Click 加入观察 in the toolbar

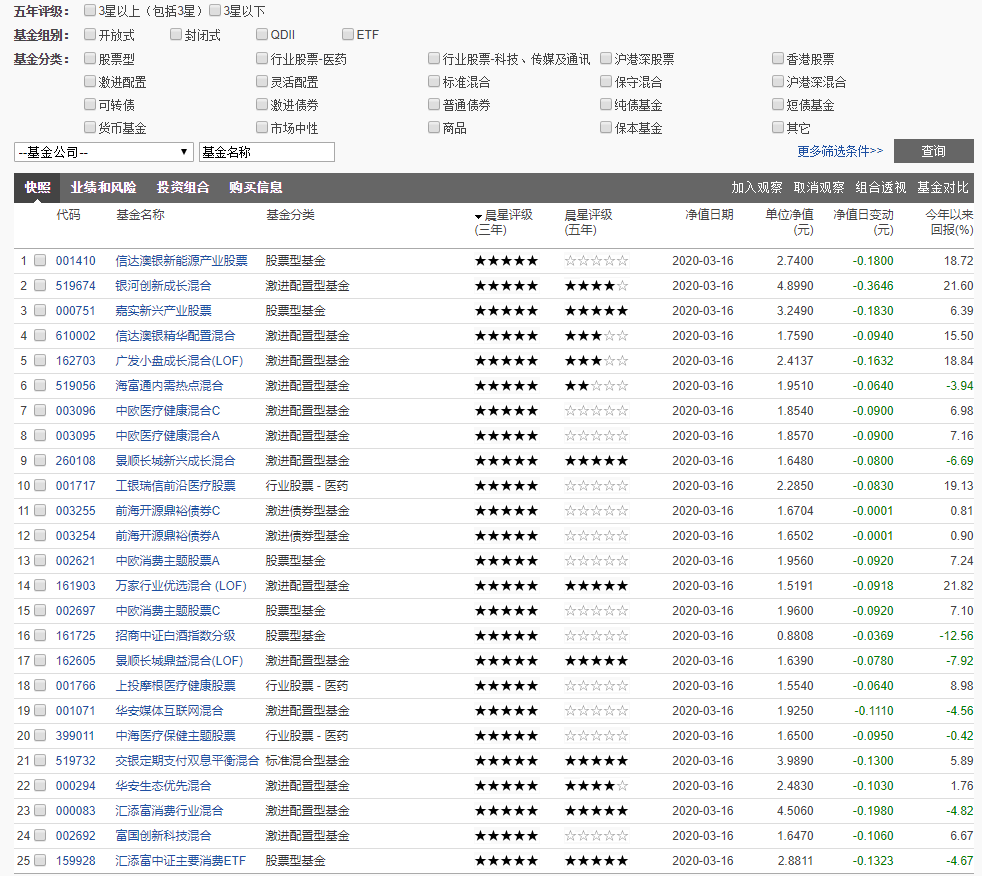pos(757,187)
